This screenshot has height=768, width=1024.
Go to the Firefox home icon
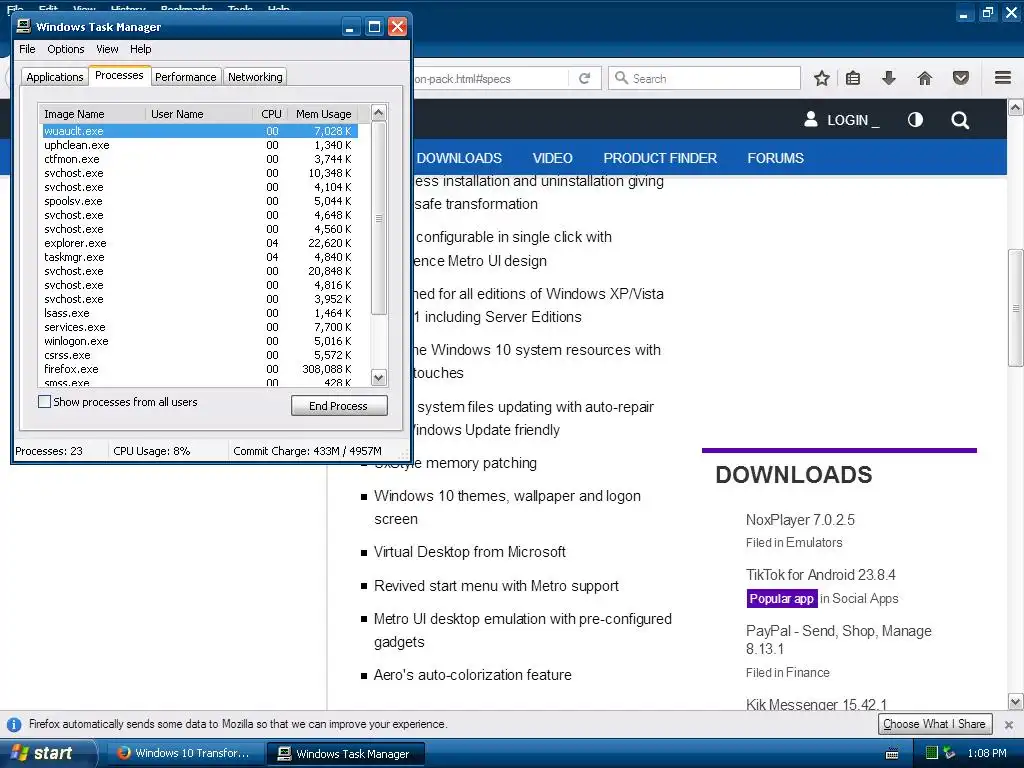point(925,78)
